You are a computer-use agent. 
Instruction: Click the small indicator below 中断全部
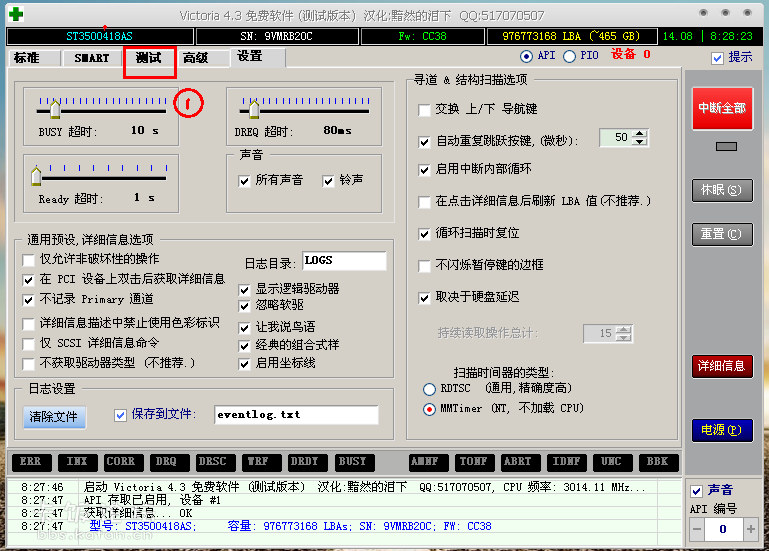(726, 146)
